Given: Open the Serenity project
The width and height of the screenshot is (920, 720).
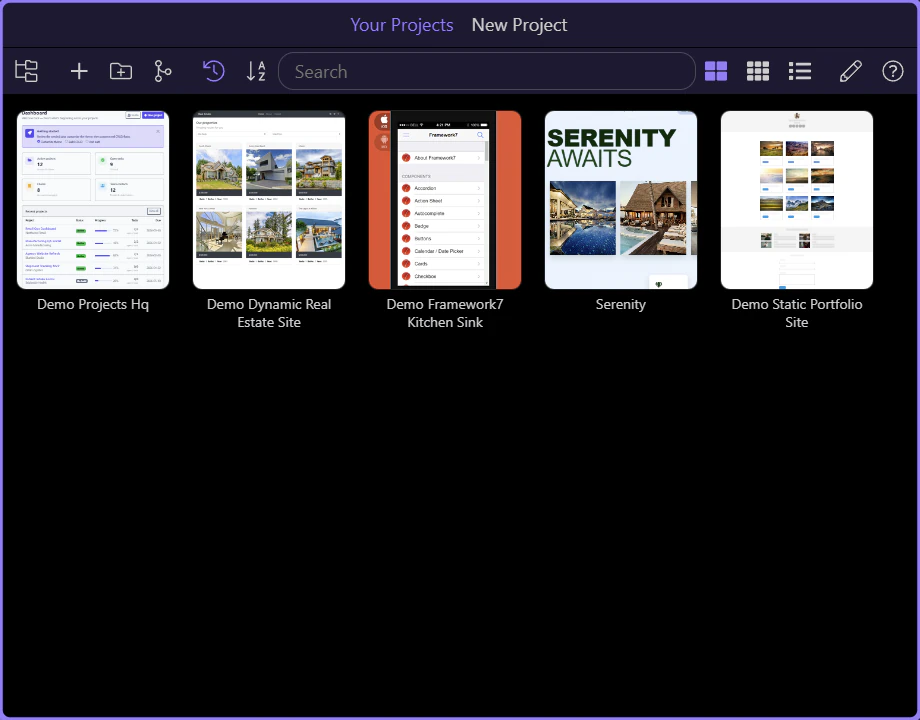Looking at the screenshot, I should pos(620,199).
